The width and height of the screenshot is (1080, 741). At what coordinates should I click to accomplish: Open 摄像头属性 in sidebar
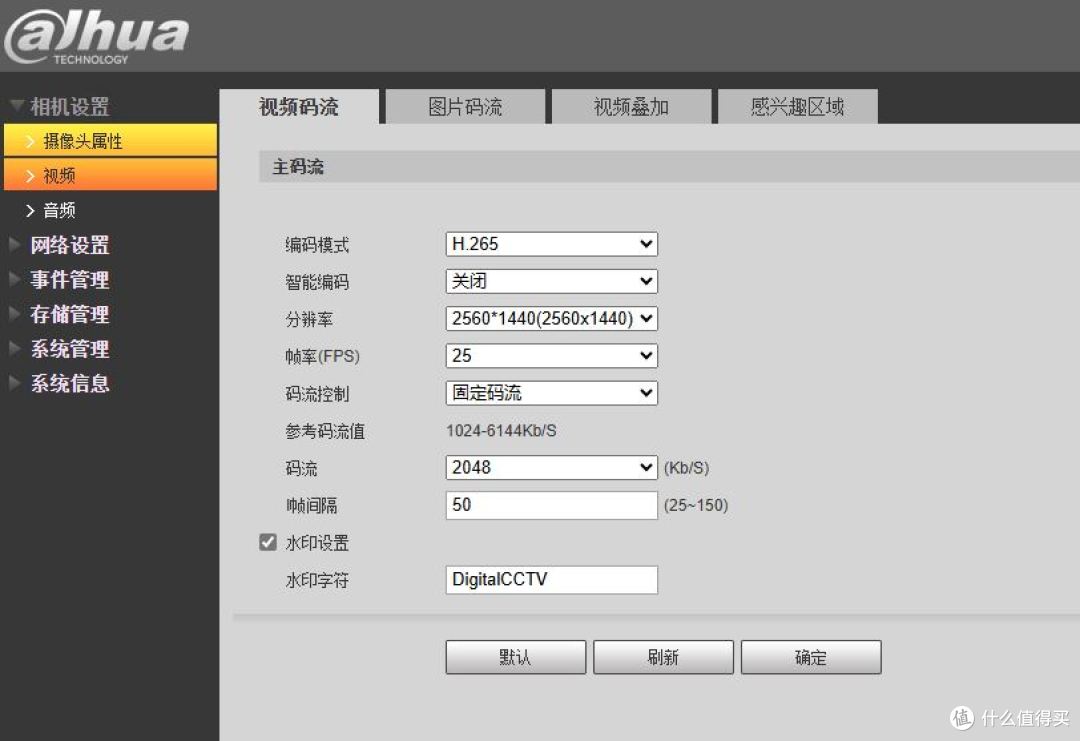(x=110, y=140)
